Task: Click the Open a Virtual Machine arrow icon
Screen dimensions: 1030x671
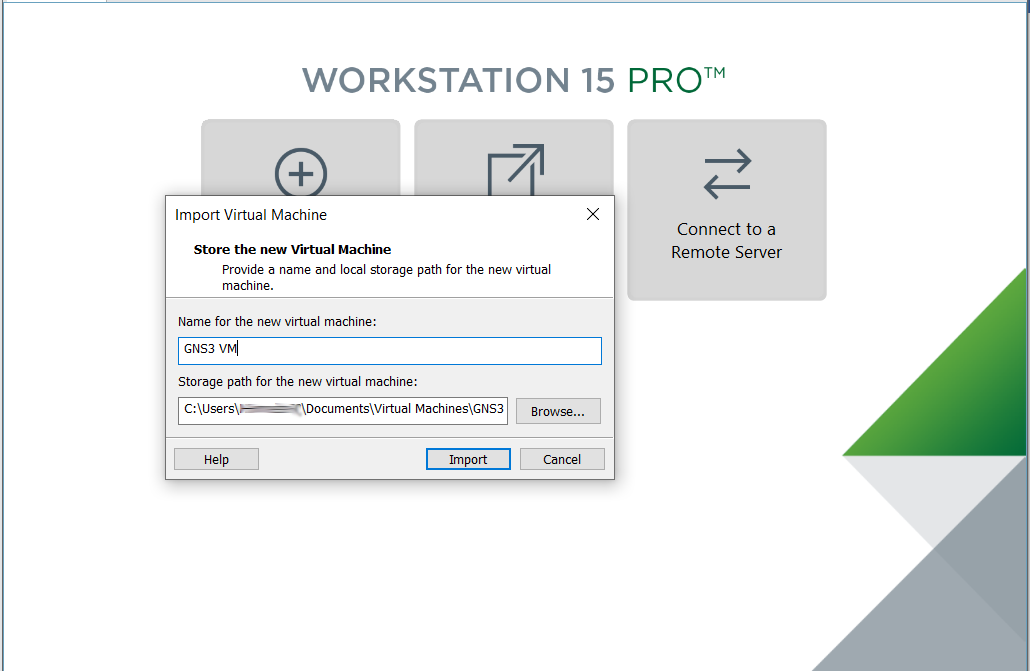Action: [x=516, y=170]
